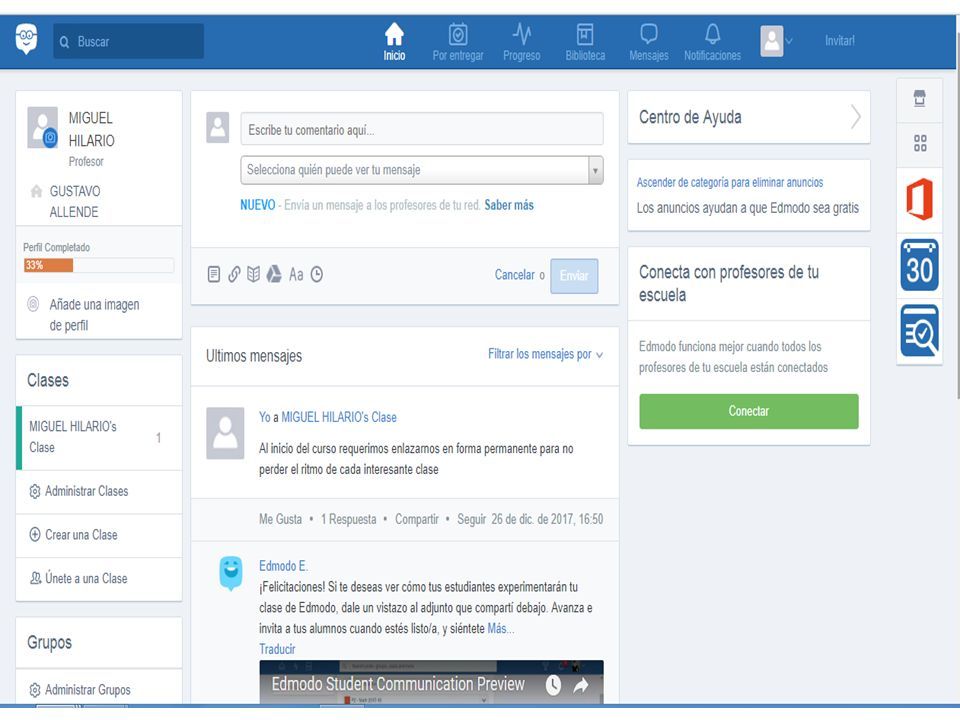Viewport: 960px width, 720px height.
Task: Open the search checklist app icon
Action: (x=920, y=331)
